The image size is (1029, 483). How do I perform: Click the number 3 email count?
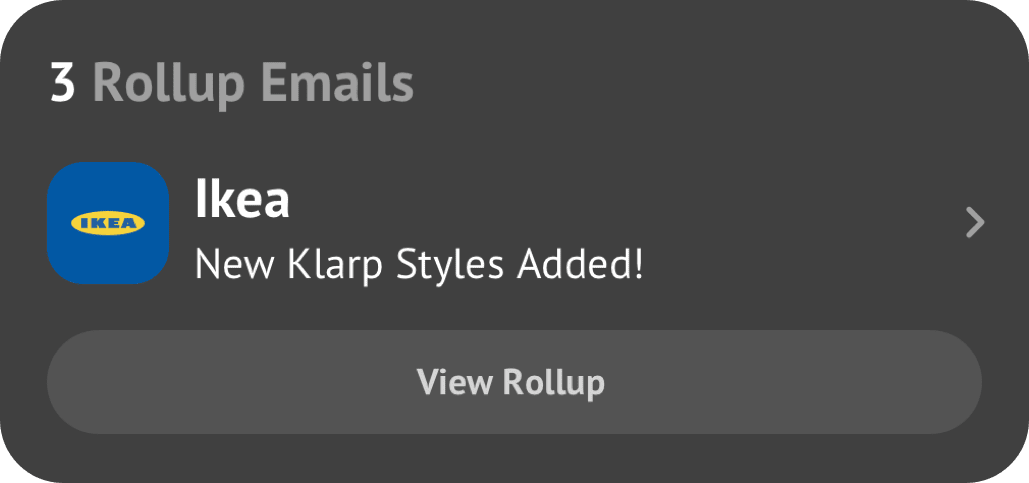tap(62, 84)
